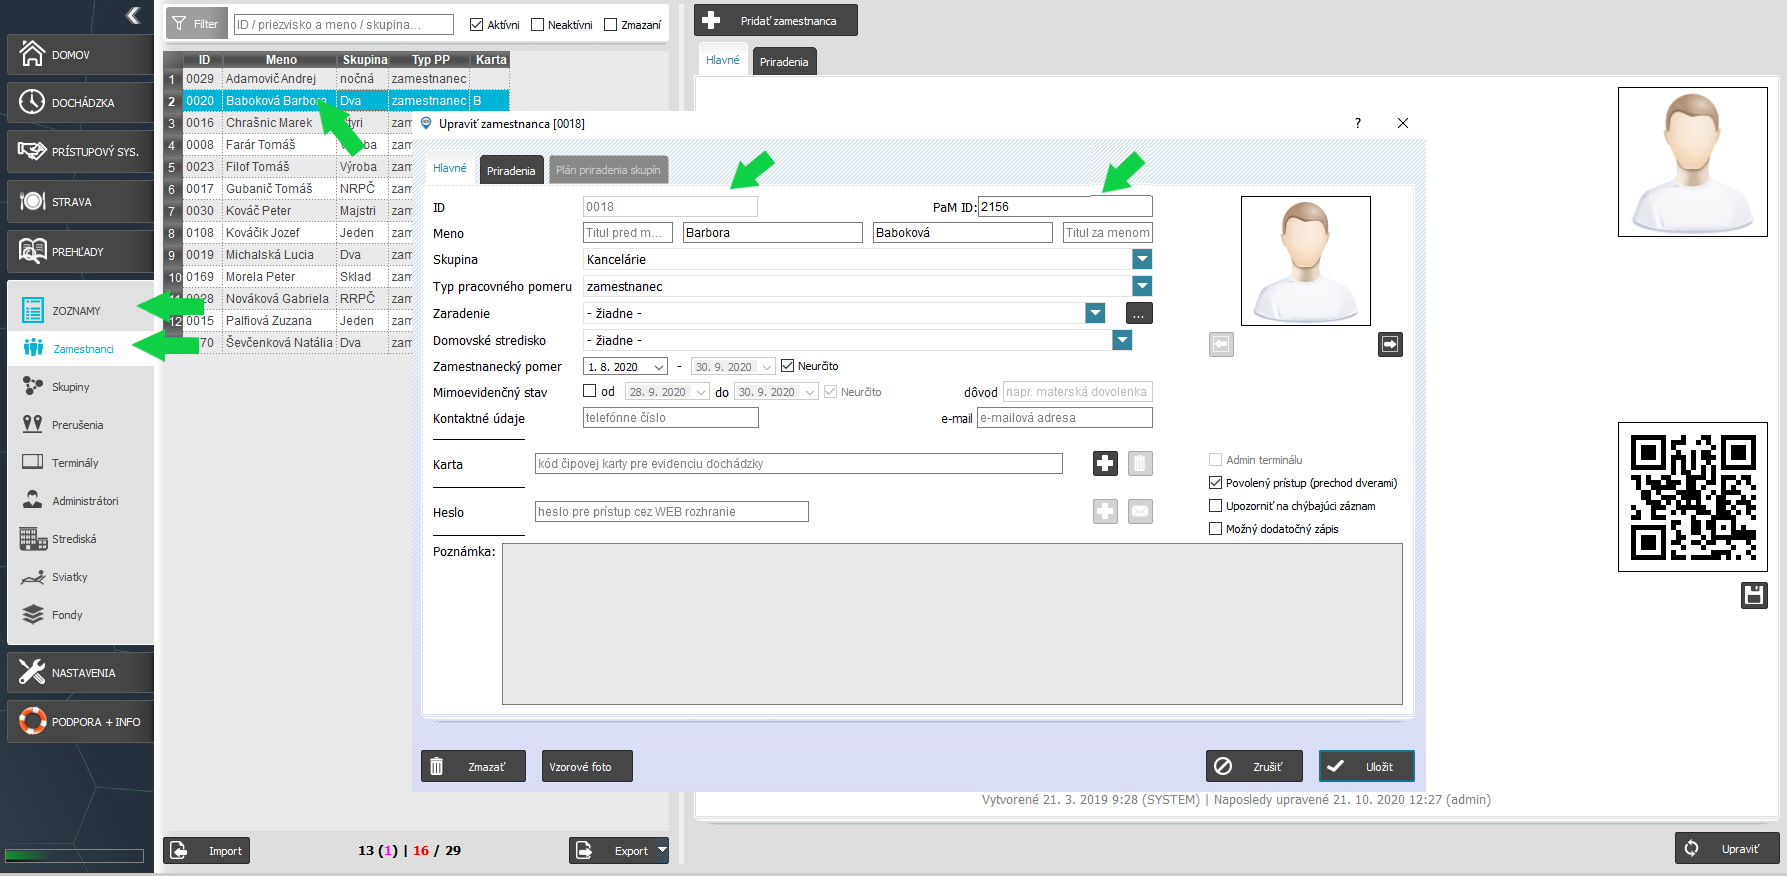Select Zamestnanci in the sidebar
This screenshot has width=1787, height=876.
[x=83, y=349]
